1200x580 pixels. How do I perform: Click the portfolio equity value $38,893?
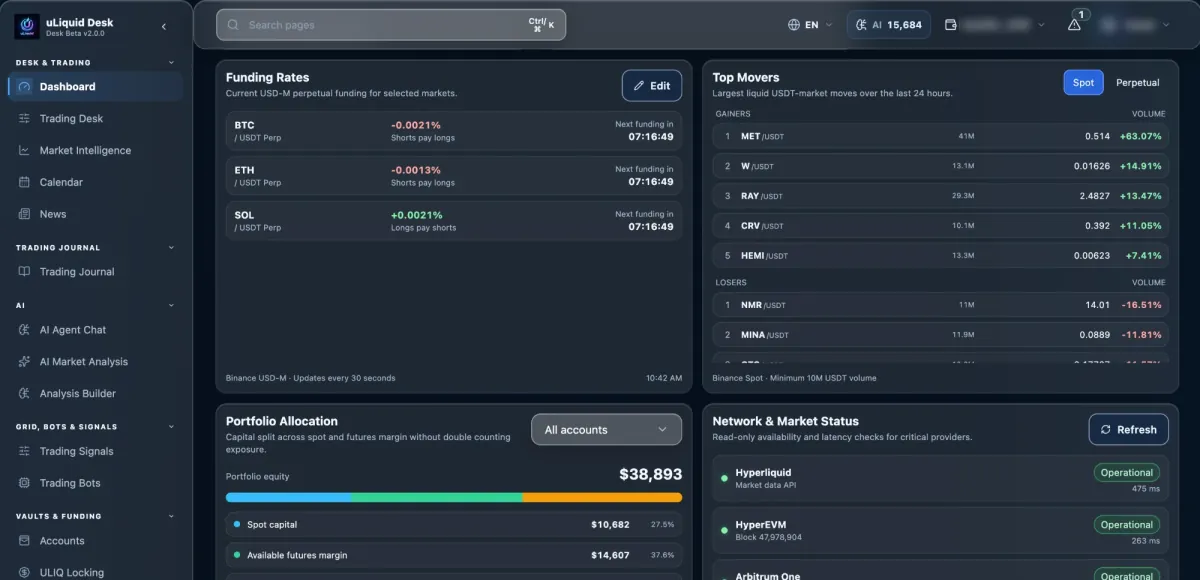click(x=650, y=475)
